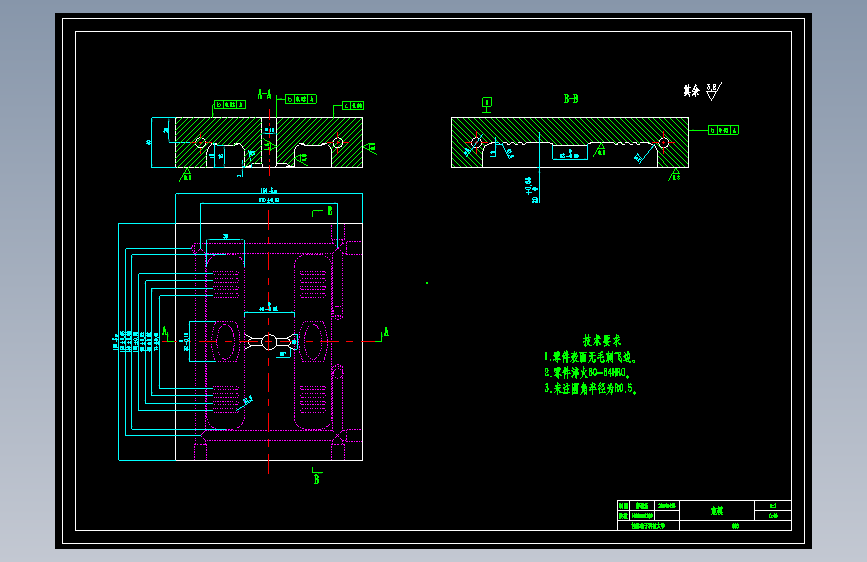
Task: Click technical requirement line 3 about R0.5 fillets
Action: [x=591, y=389]
